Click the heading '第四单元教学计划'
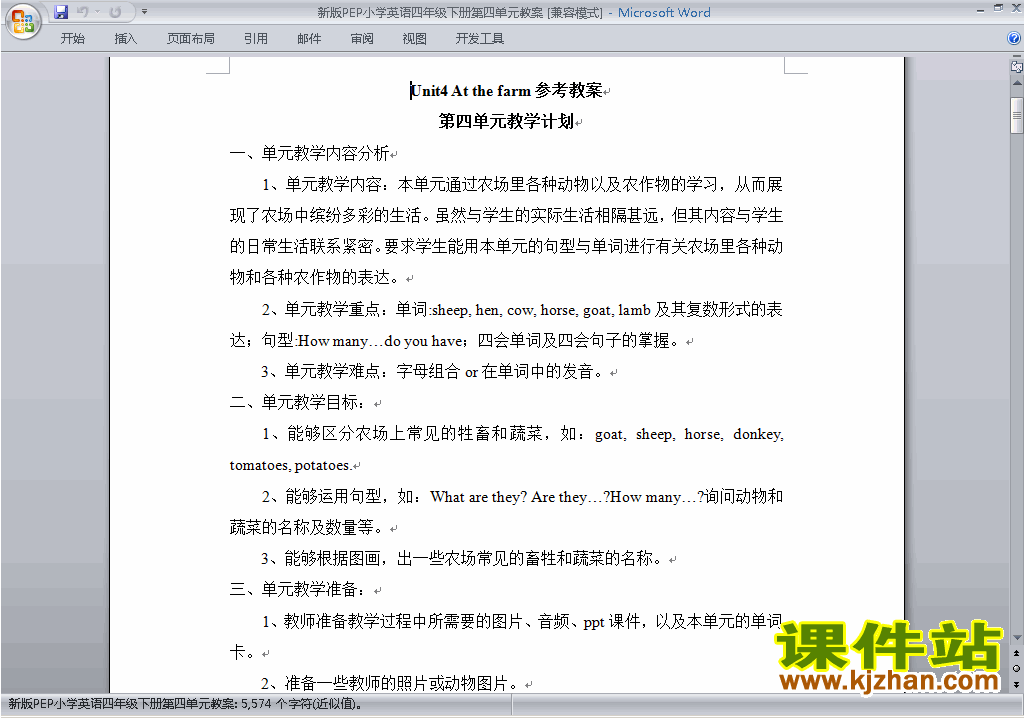Viewport: 1024px width, 718px height. coord(506,122)
